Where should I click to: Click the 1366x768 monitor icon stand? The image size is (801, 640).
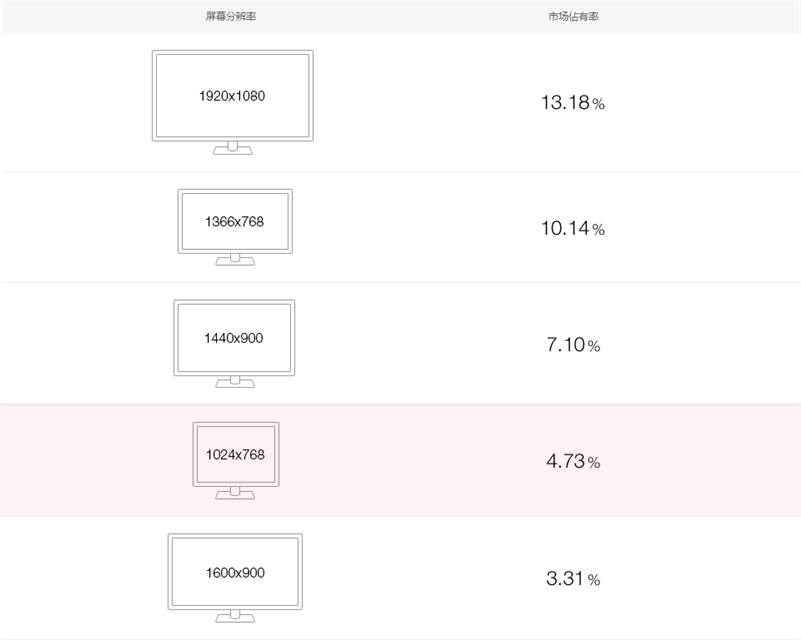click(x=235, y=260)
